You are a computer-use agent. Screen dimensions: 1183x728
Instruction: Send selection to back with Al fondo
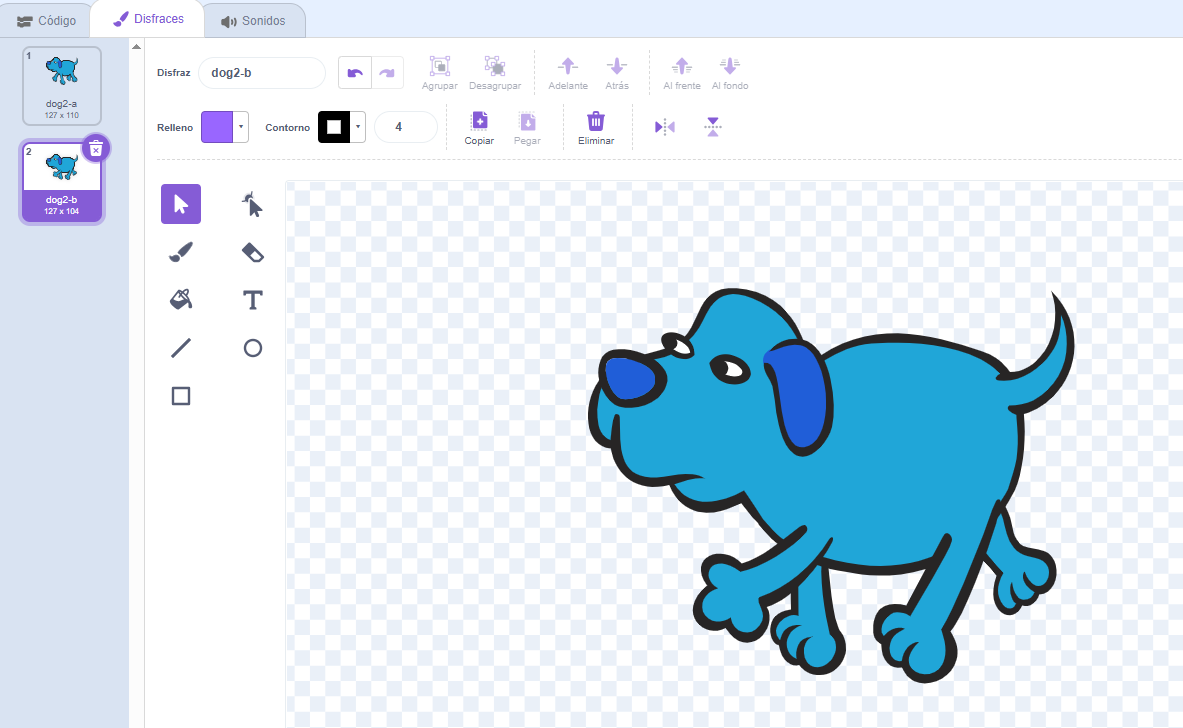(730, 73)
